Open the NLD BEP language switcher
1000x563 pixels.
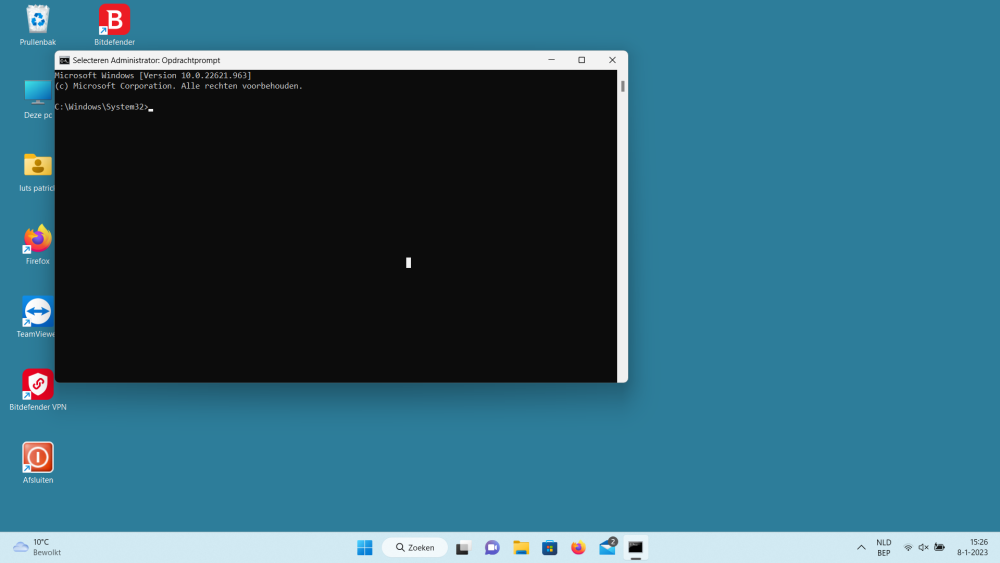(x=884, y=547)
